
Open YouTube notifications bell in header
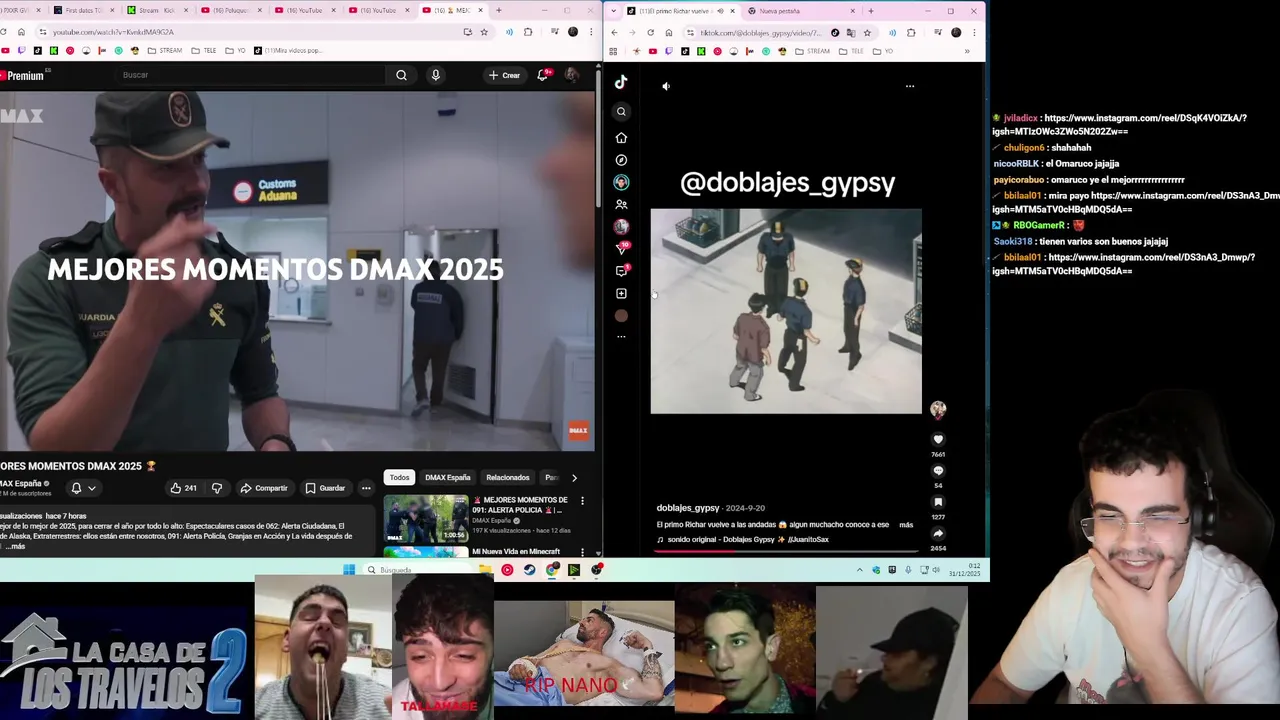click(543, 75)
